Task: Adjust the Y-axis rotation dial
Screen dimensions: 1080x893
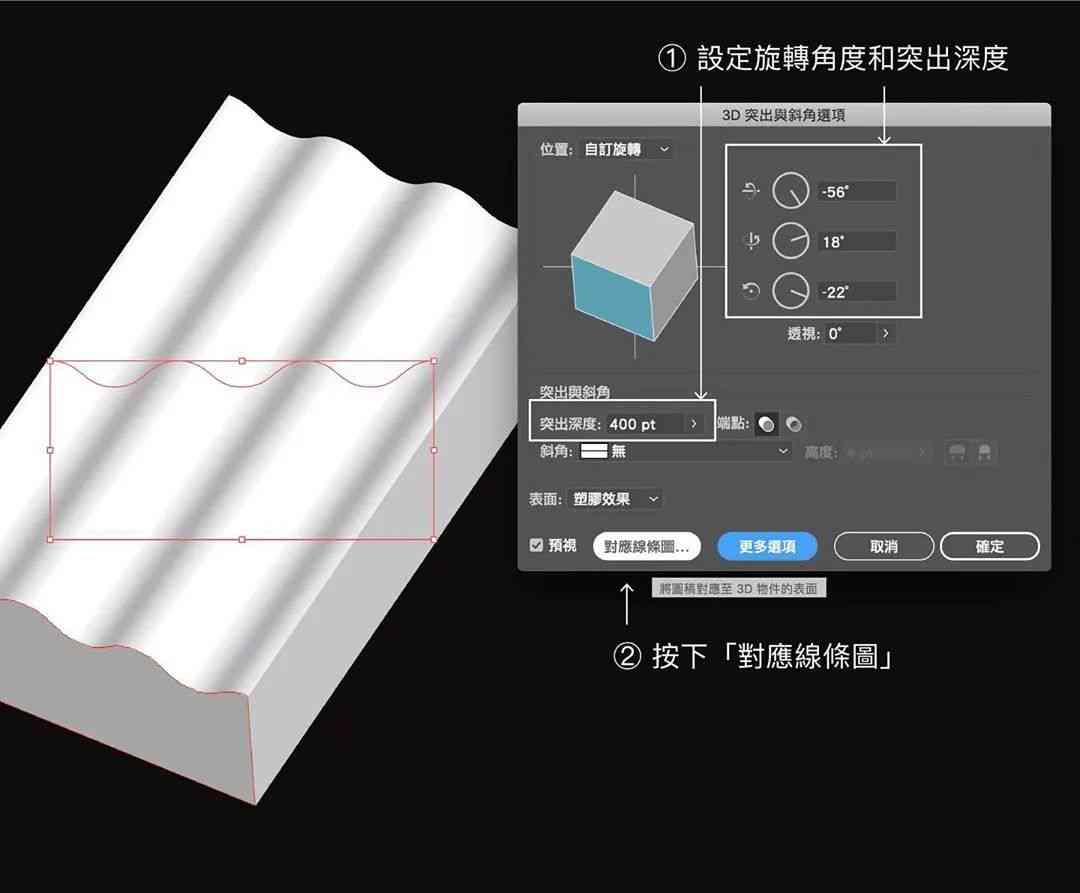Action: coord(790,241)
